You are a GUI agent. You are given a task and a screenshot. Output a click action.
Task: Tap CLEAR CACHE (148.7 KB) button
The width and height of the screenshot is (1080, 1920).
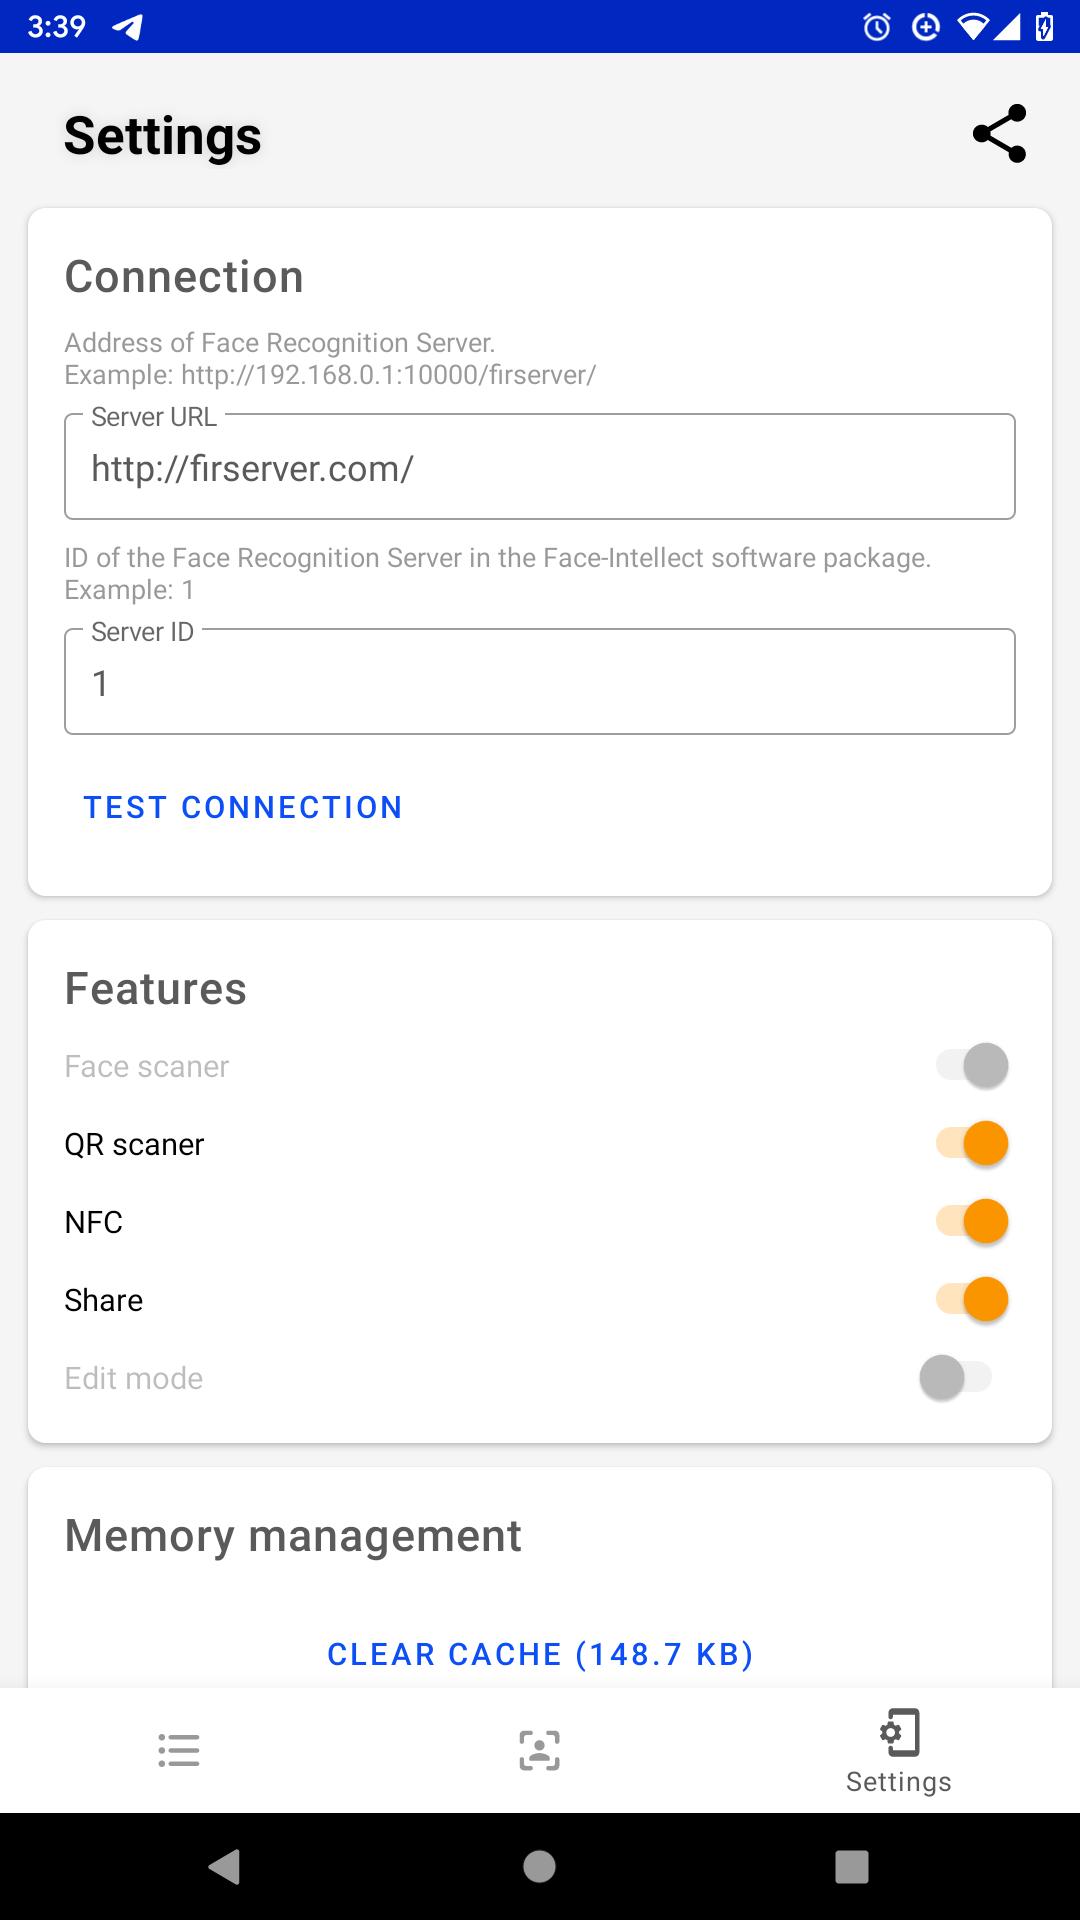click(540, 1654)
